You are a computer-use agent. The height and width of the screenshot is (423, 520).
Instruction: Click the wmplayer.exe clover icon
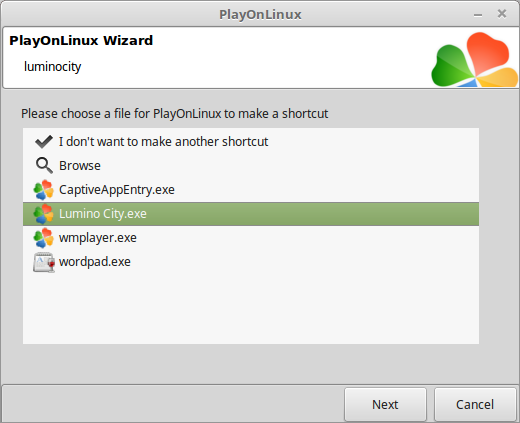point(43,238)
